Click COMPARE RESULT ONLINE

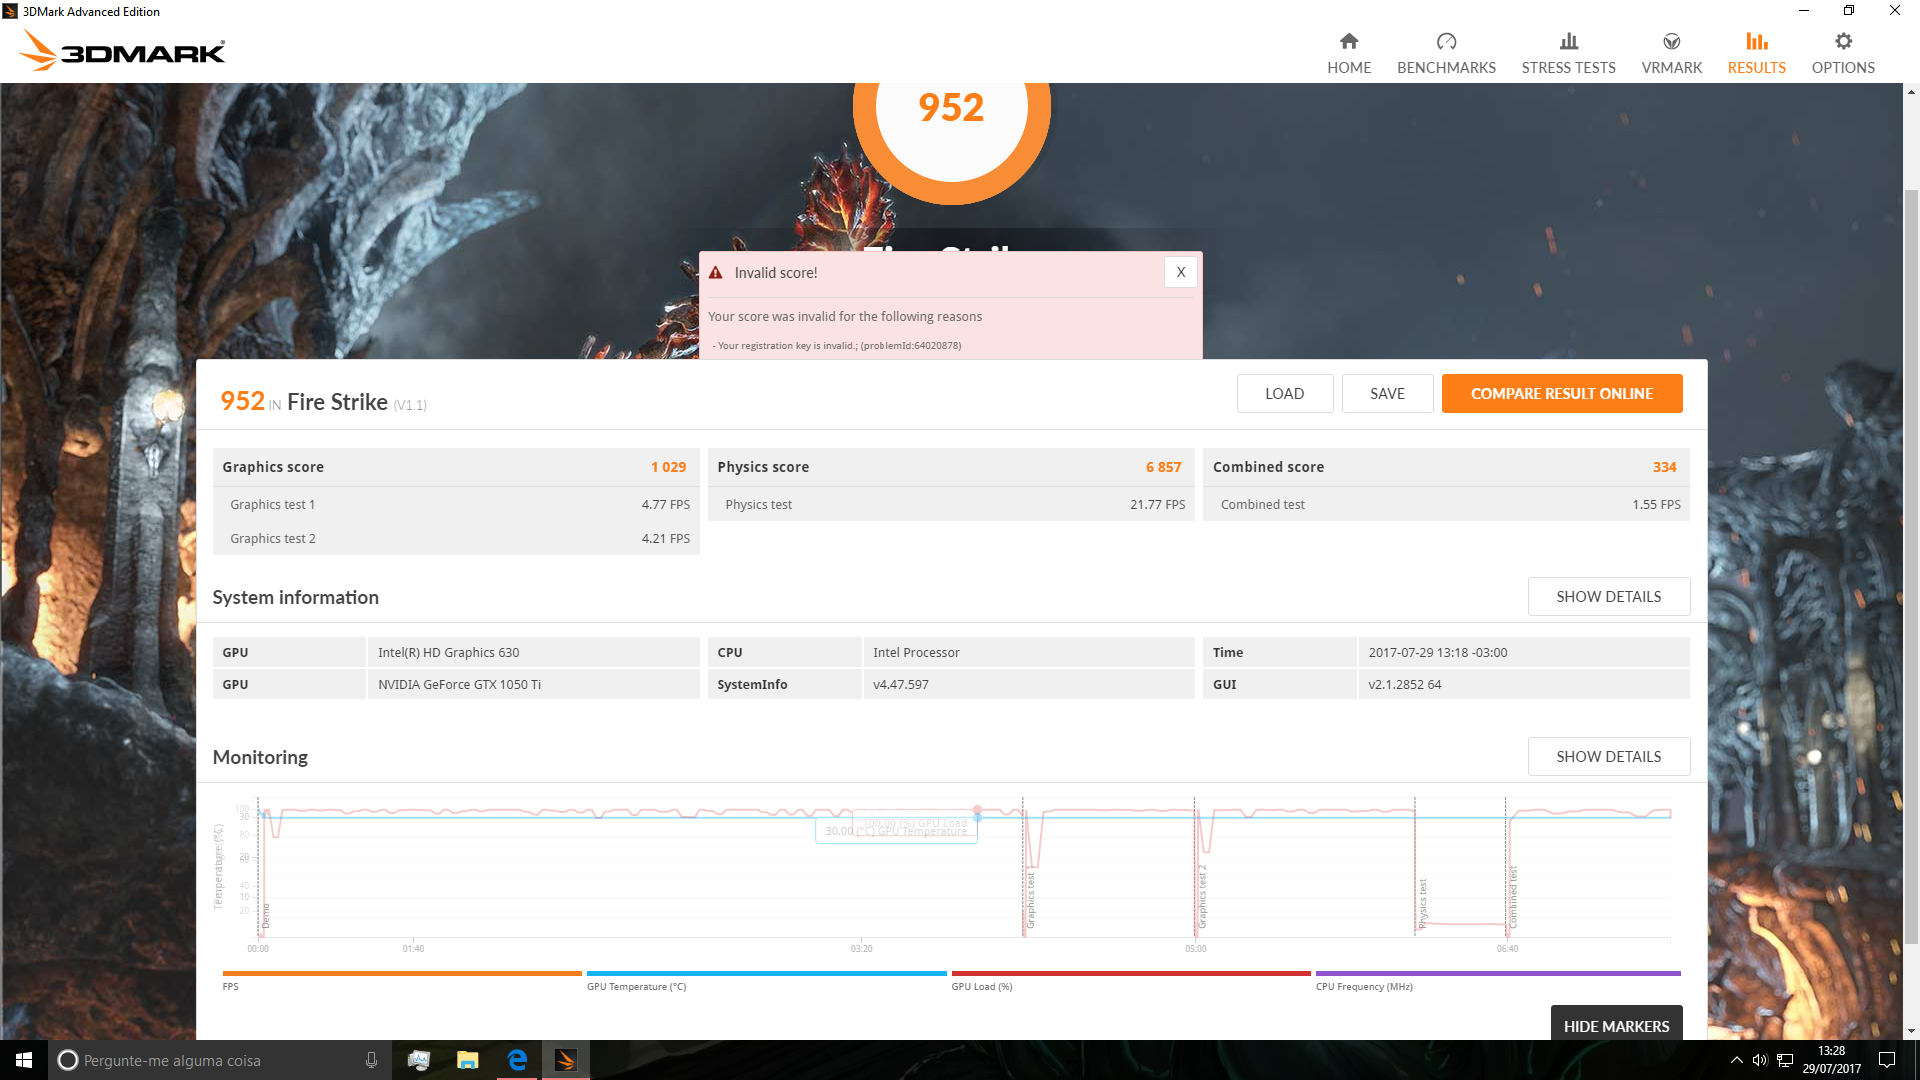click(x=1562, y=394)
